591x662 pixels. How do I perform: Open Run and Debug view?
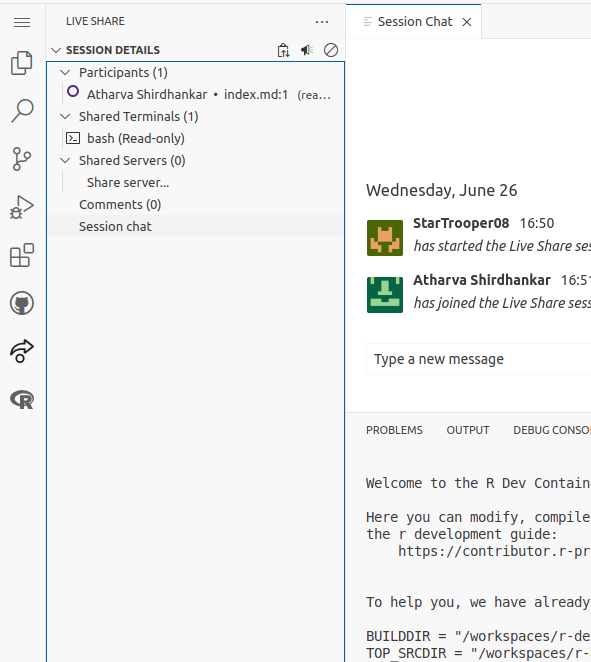(x=22, y=207)
